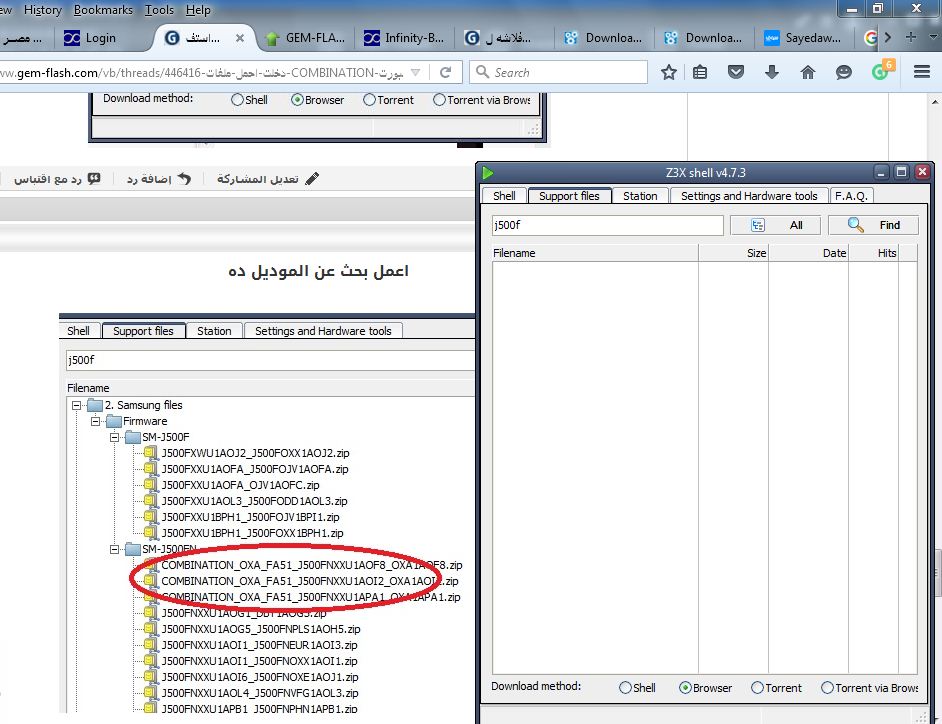The image size is (942, 724).
Task: Select Browser download method in Z3X shell window
Action: 685,688
